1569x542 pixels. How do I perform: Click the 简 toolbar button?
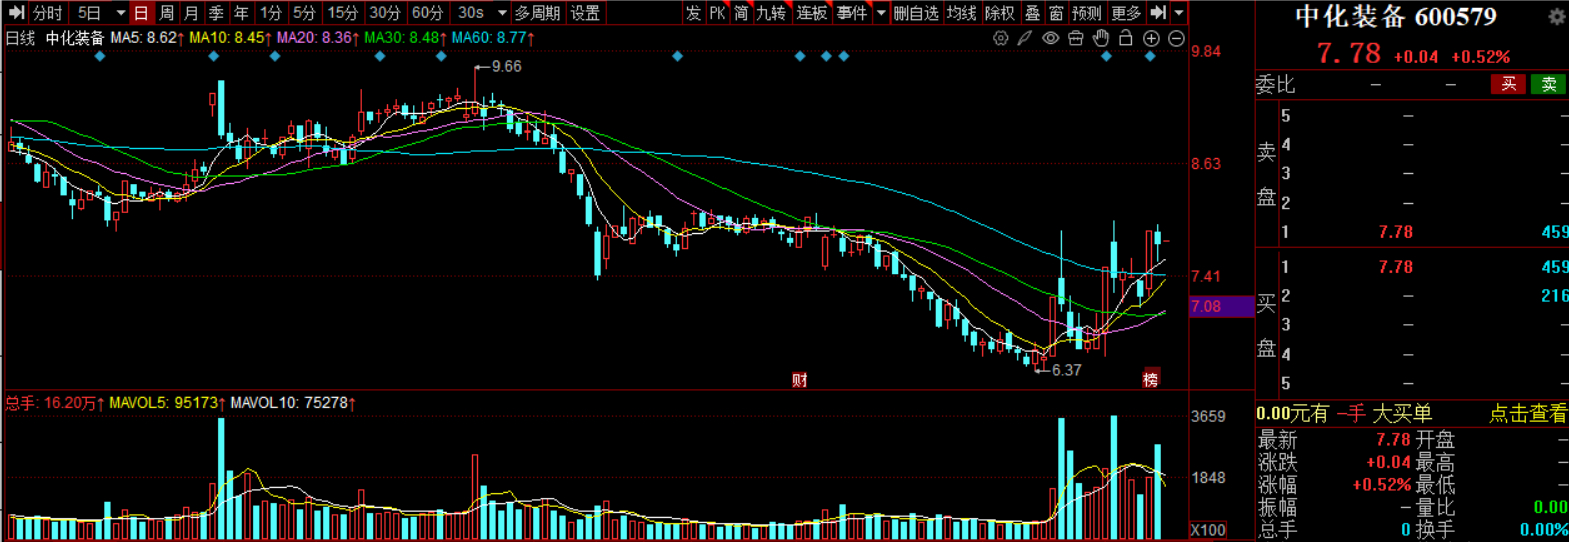coord(741,13)
